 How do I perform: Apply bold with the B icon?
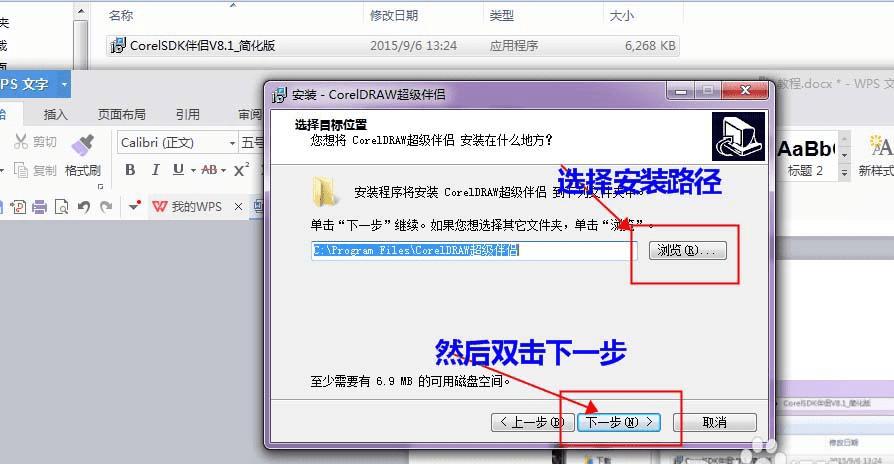(x=130, y=170)
